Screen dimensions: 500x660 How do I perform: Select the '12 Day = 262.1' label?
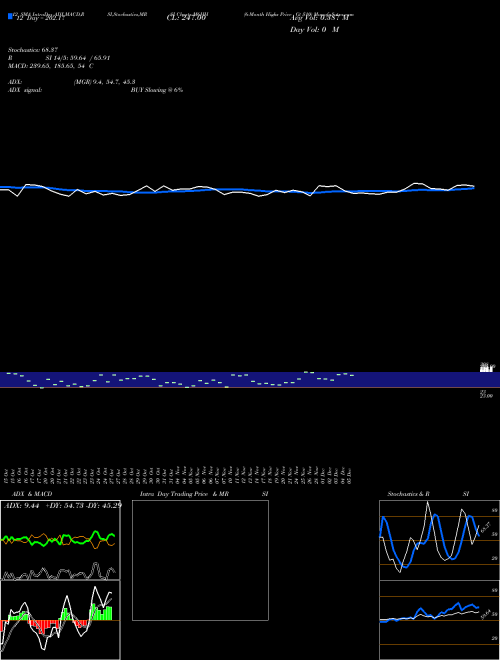point(40,19)
